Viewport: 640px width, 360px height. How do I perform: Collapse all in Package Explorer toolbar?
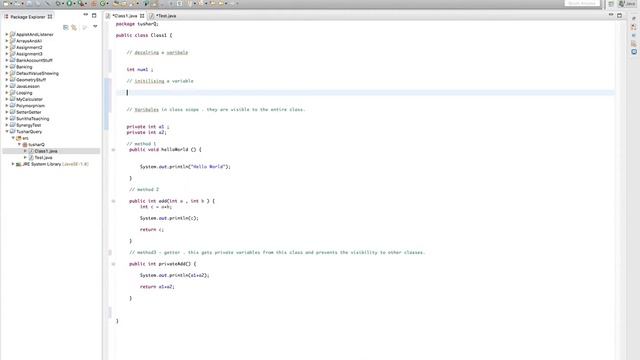click(66, 27)
